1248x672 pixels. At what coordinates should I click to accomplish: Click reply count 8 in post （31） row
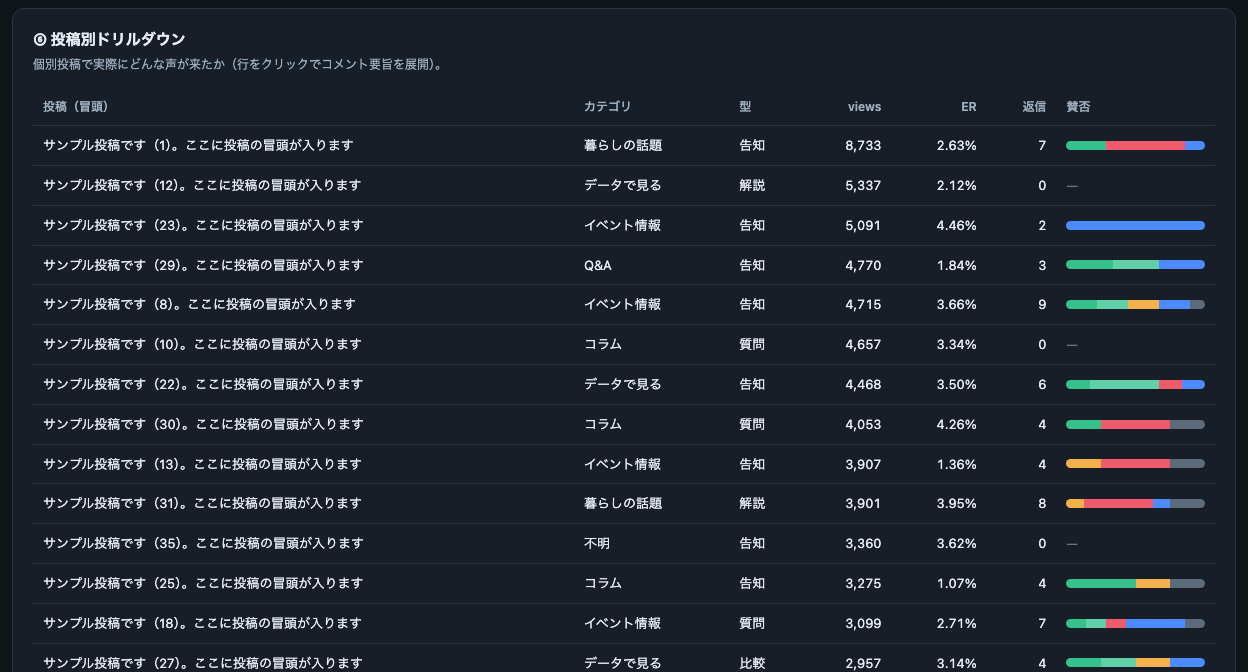[x=1042, y=504]
